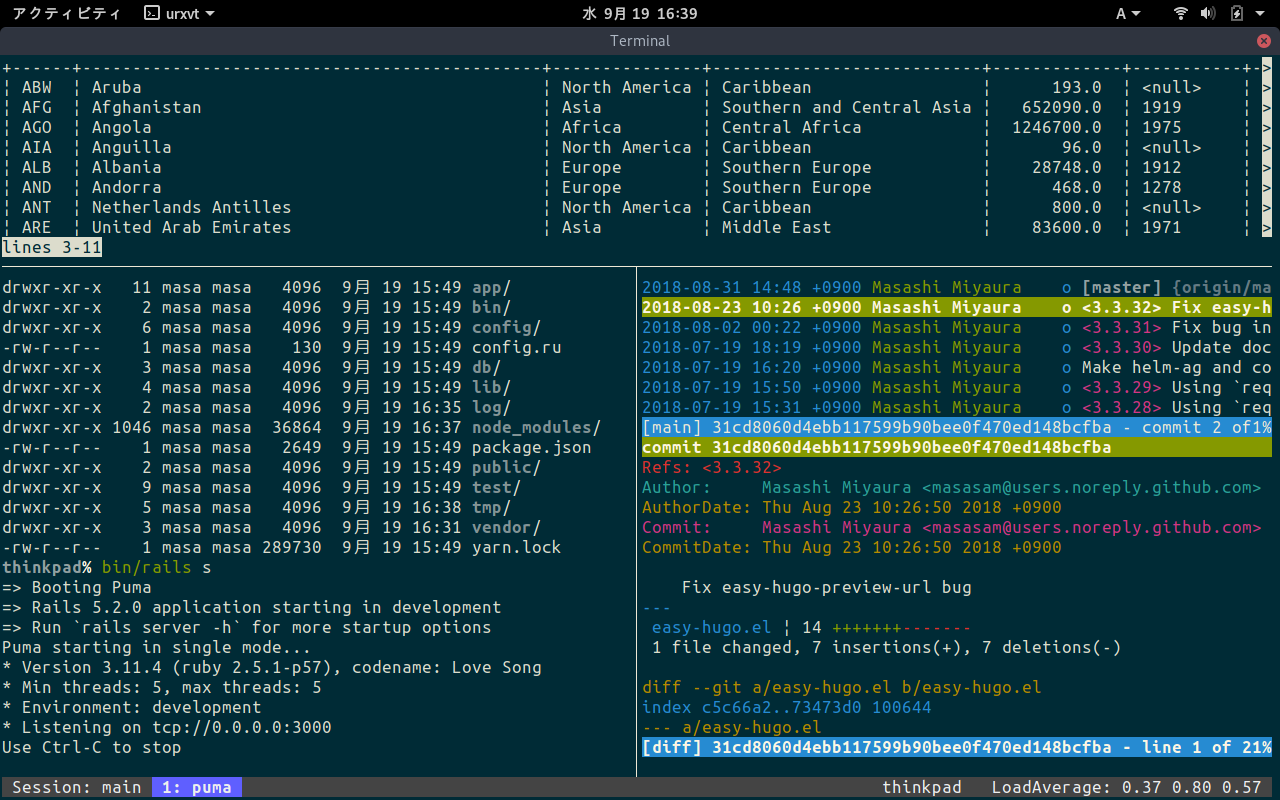1280x800 pixels.
Task: Open the input method A indicator
Action: tap(1128, 14)
